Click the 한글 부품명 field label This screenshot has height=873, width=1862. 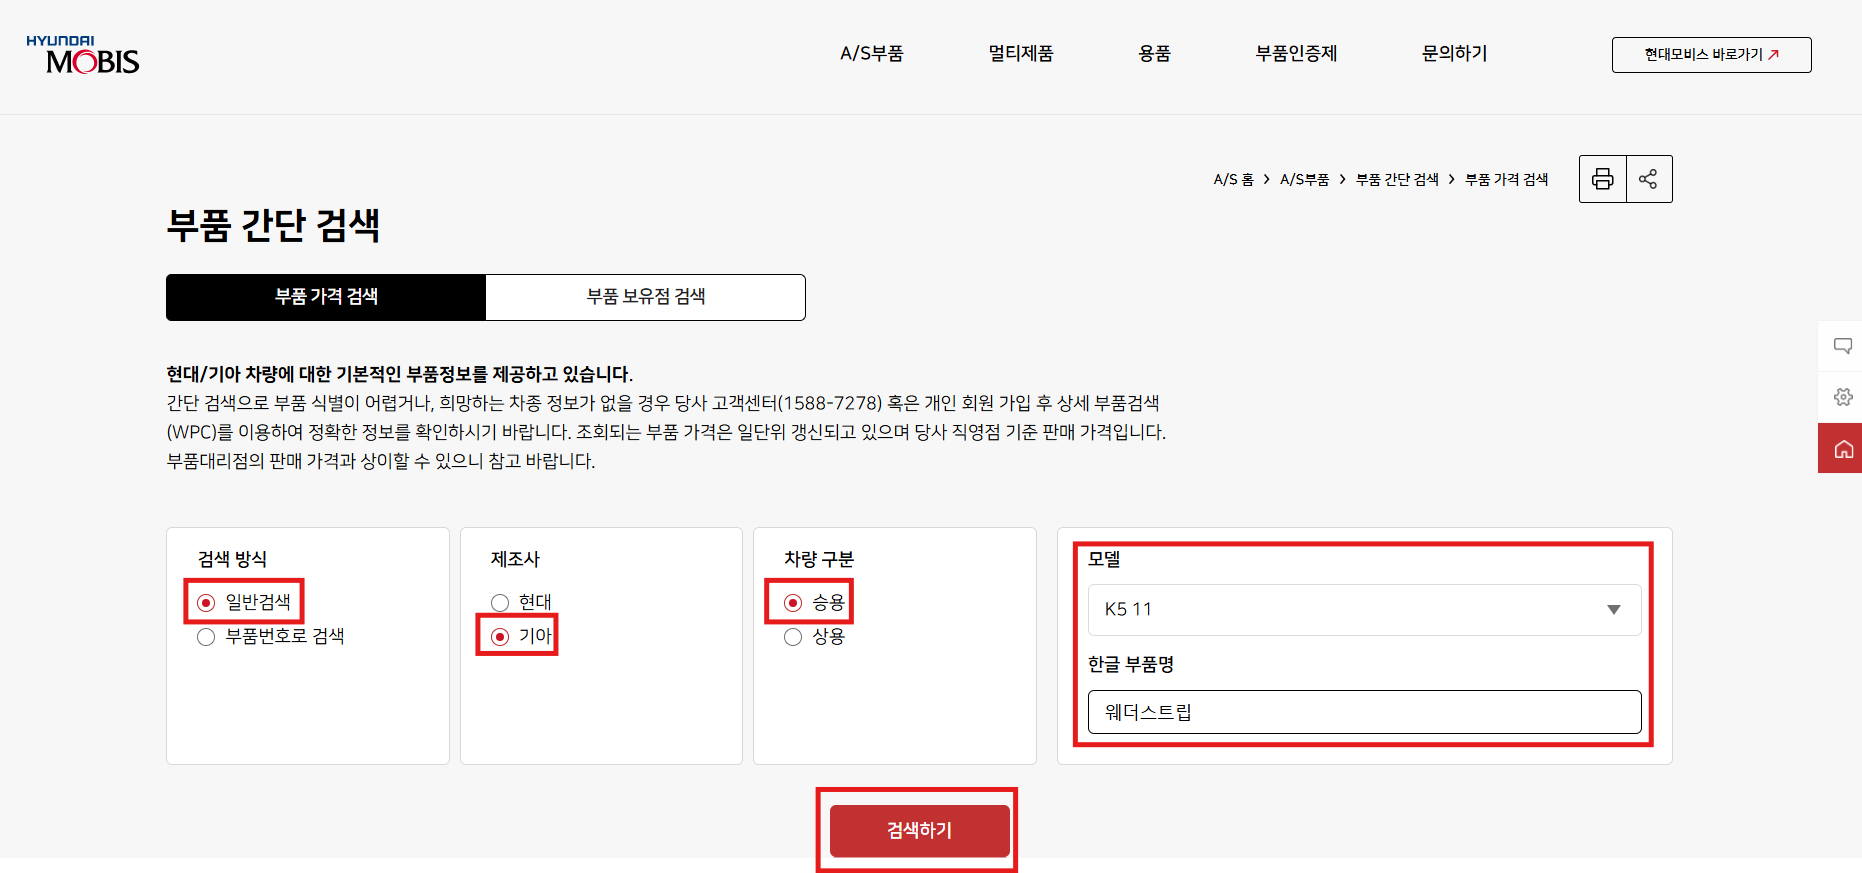(x=1131, y=664)
